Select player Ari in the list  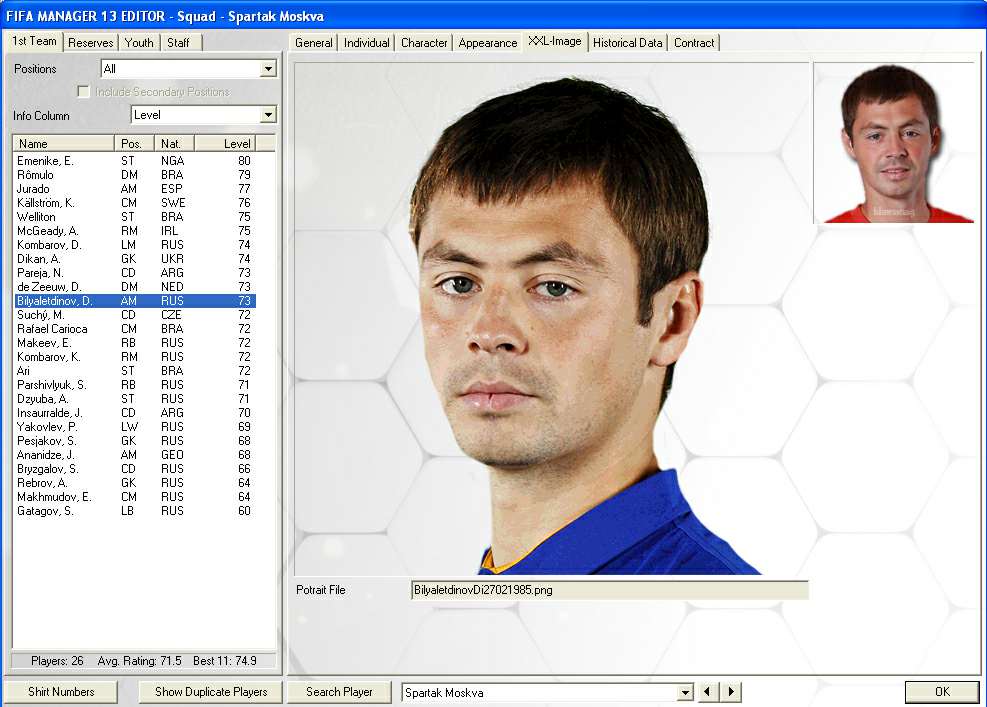pos(135,371)
